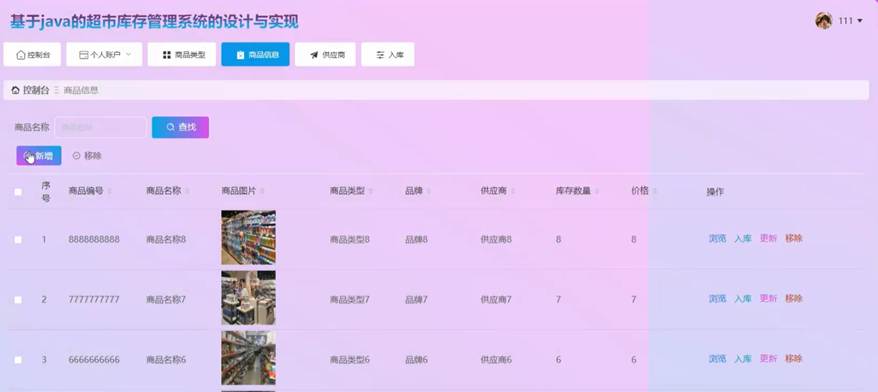
Task: Click the user avatar picture
Action: (824, 21)
